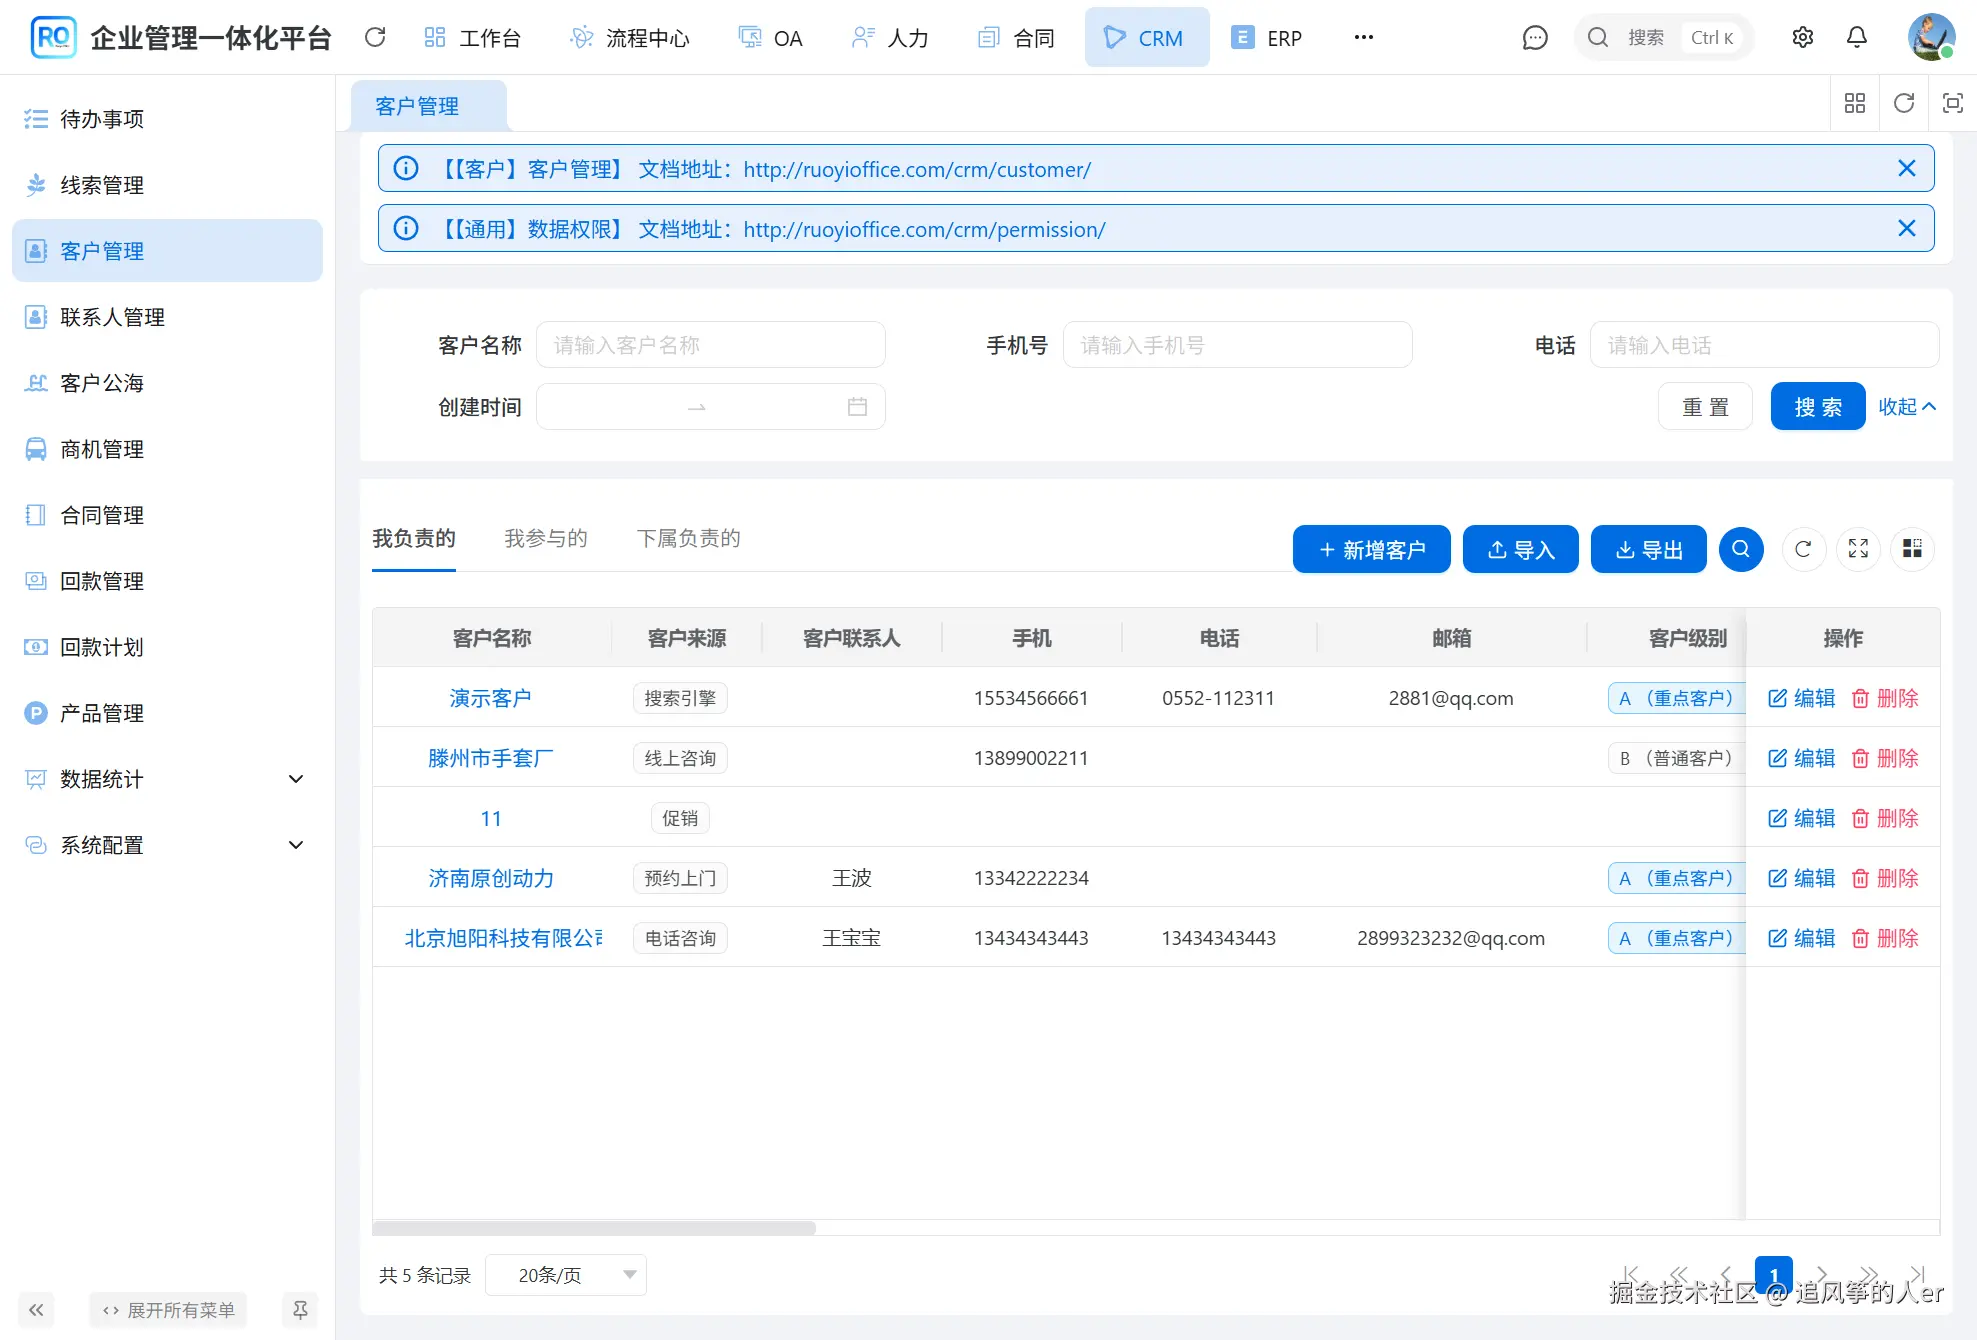Open the 20条/页 page size dropdown
Screen dimensions: 1977x1340
pos(566,1275)
